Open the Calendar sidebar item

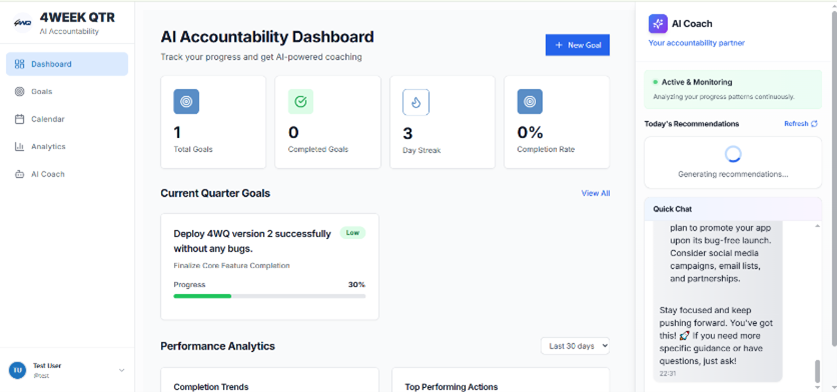(67, 119)
